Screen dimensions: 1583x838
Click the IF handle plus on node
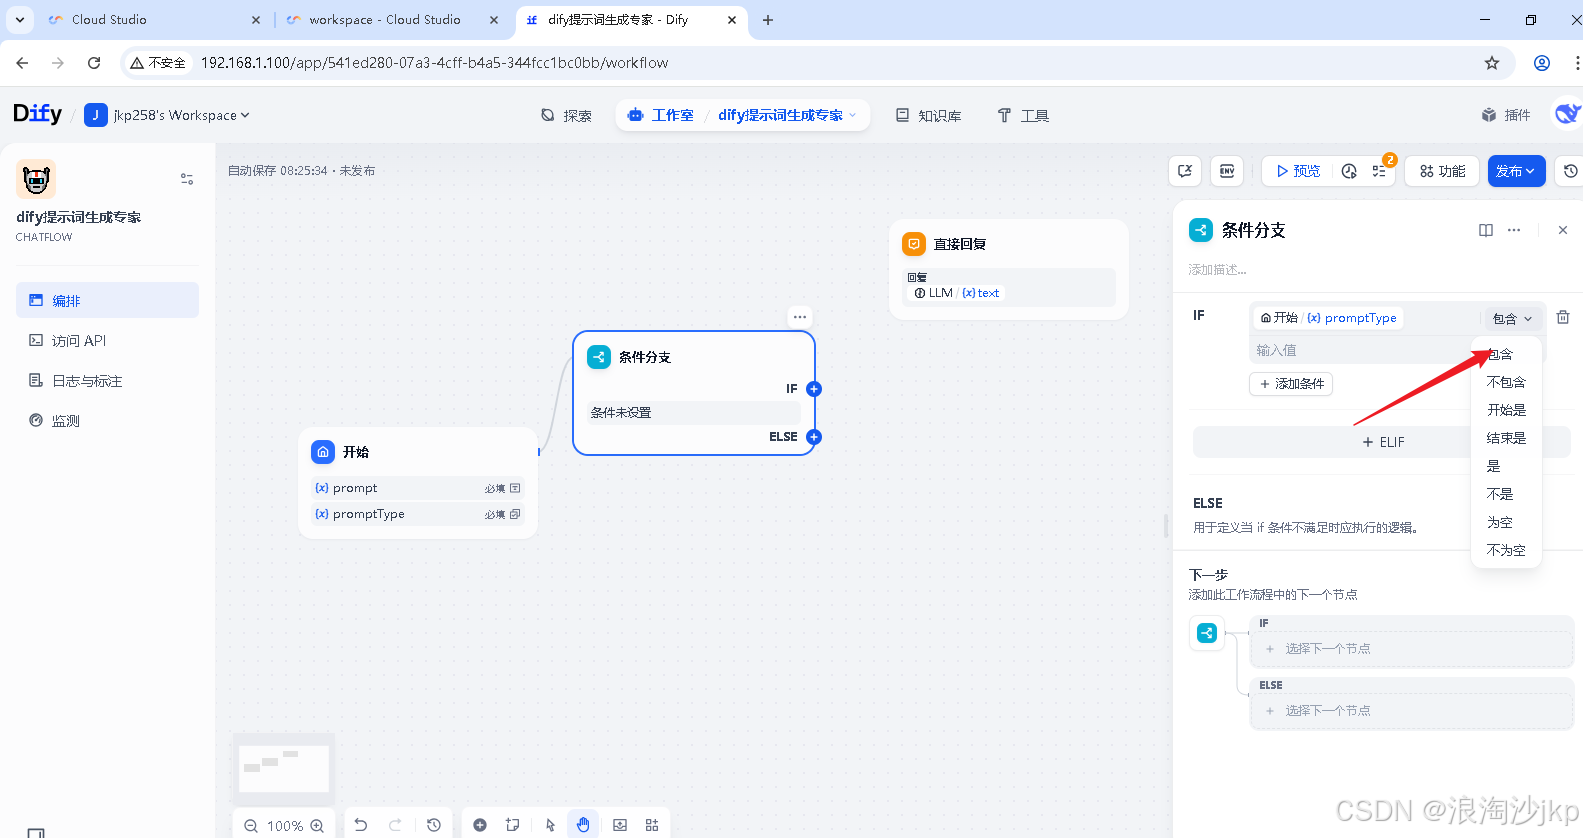[x=814, y=389]
